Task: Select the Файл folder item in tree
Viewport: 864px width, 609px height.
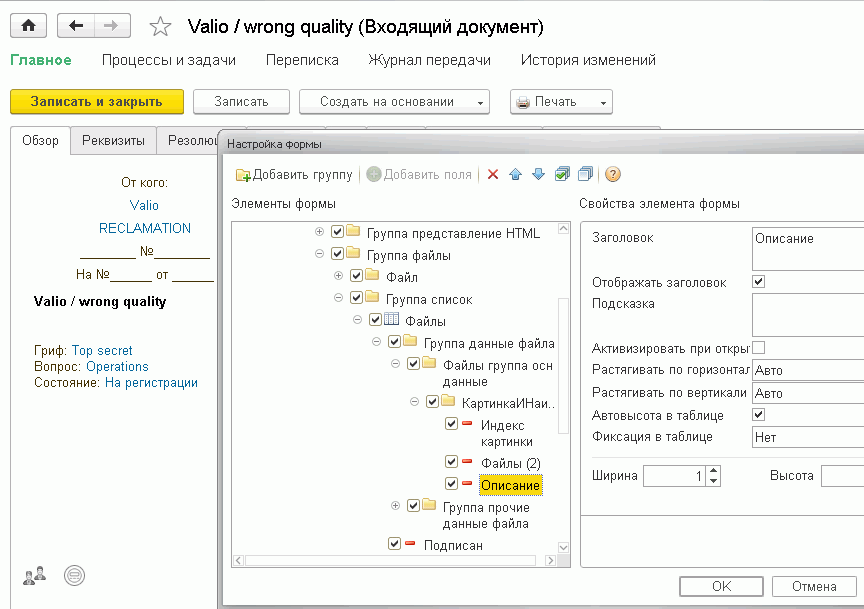Action: click(x=402, y=277)
